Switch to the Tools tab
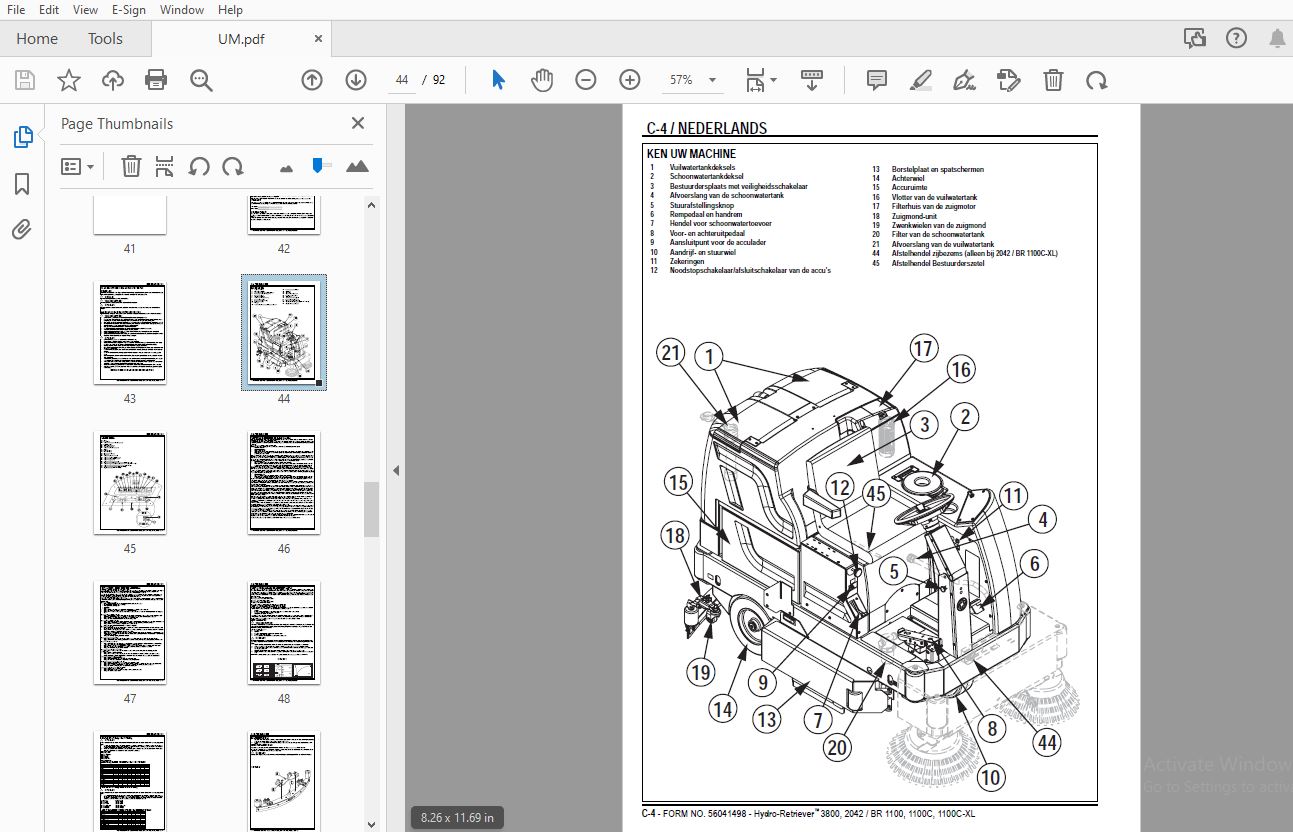This screenshot has width=1293, height=832. click(105, 39)
